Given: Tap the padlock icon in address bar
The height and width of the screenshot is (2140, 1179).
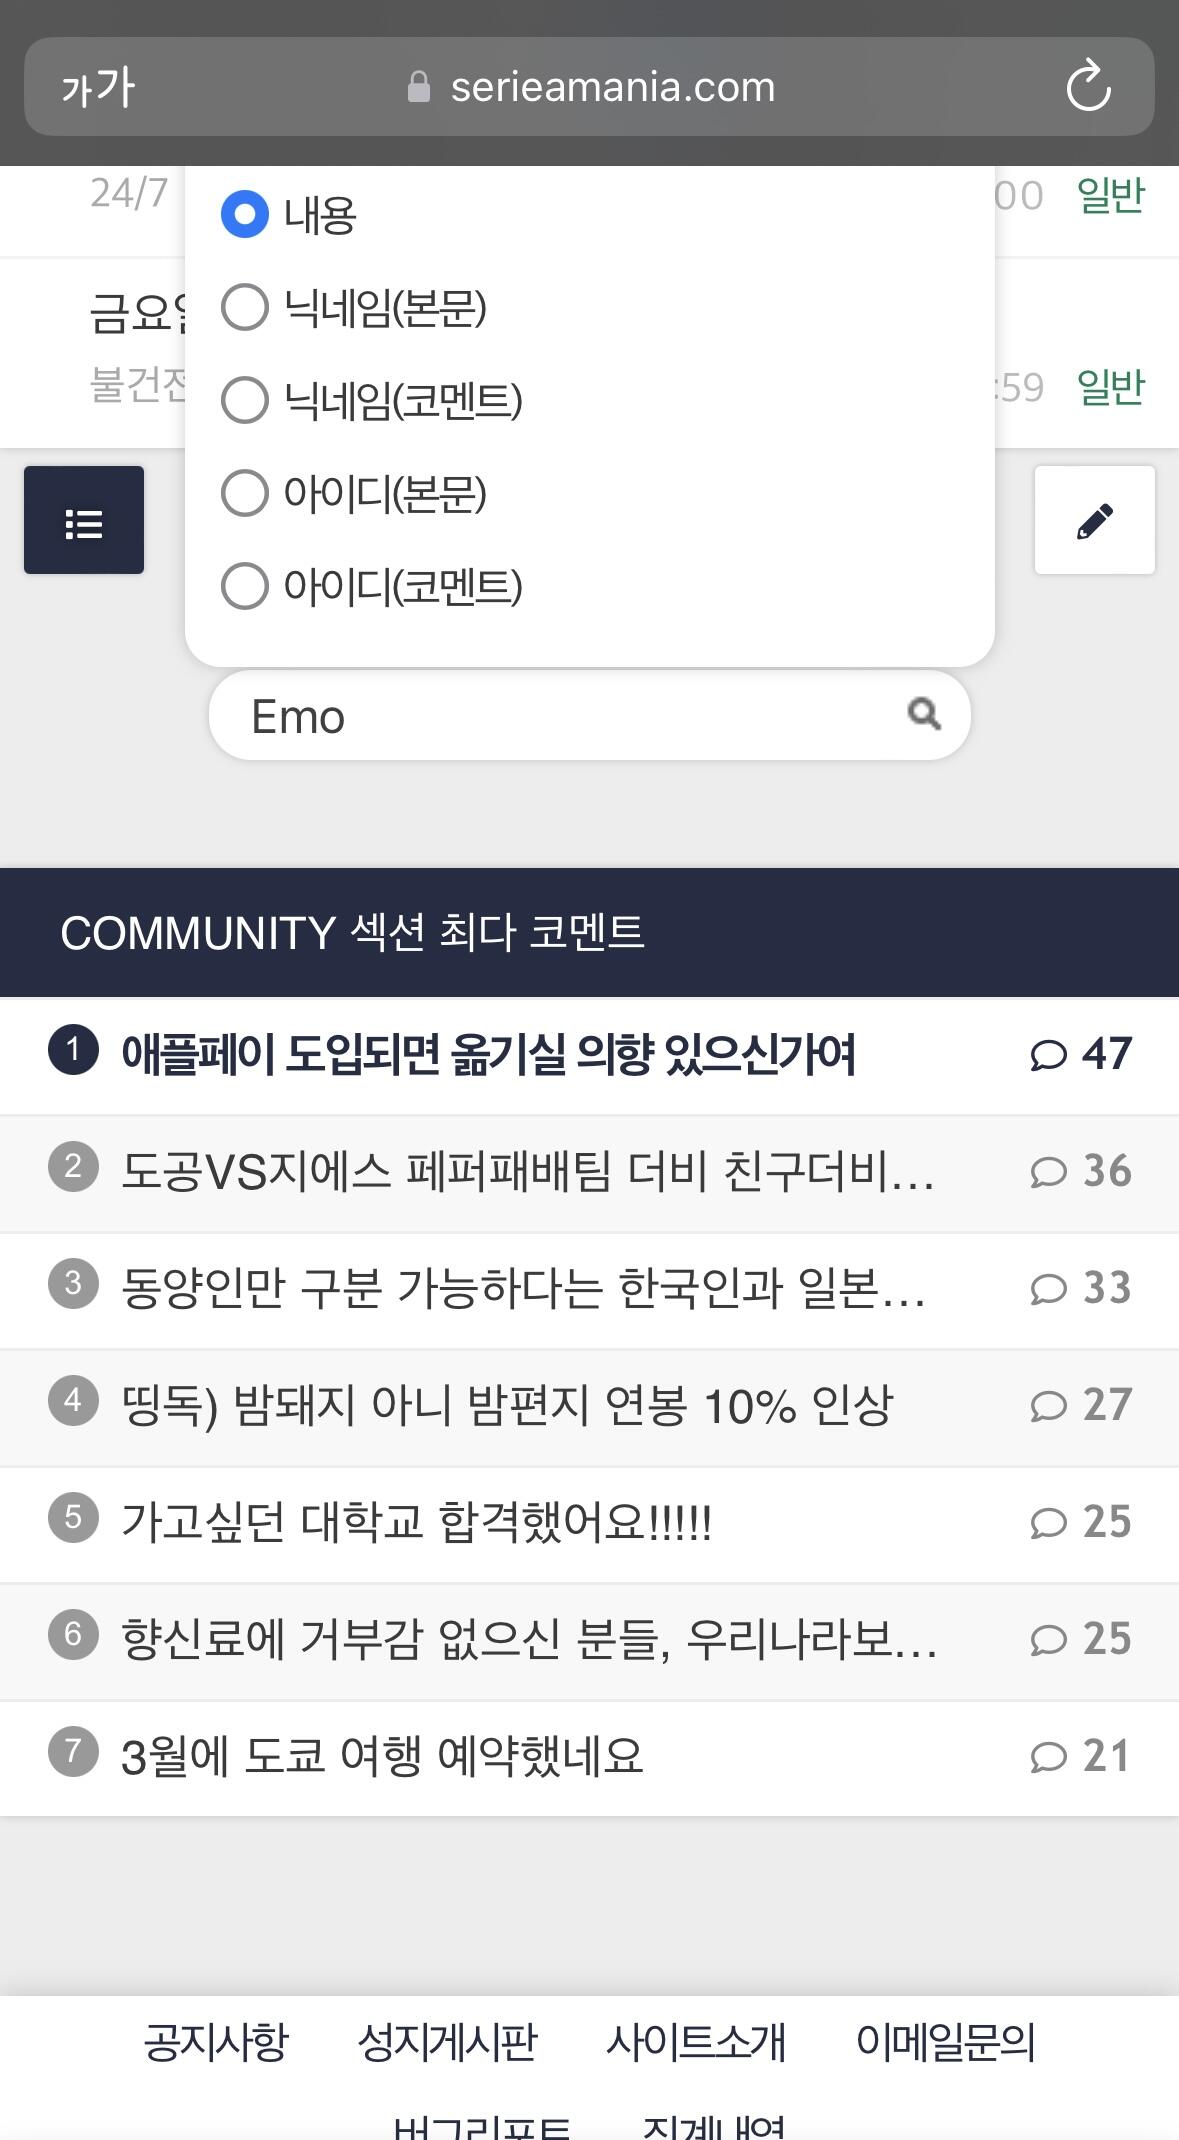Looking at the screenshot, I should coord(419,88).
